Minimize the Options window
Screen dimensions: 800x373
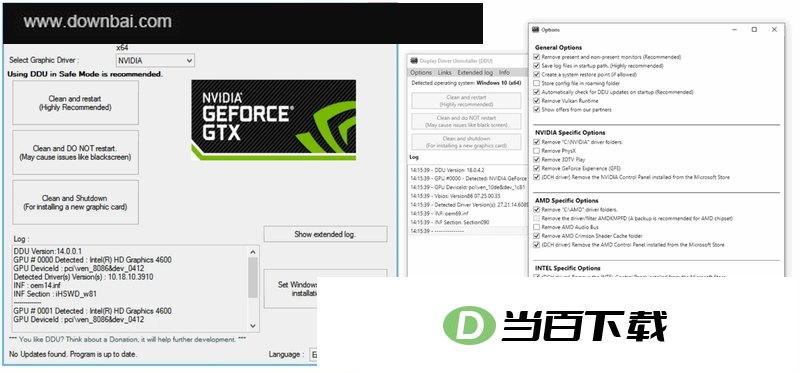[x=735, y=30]
